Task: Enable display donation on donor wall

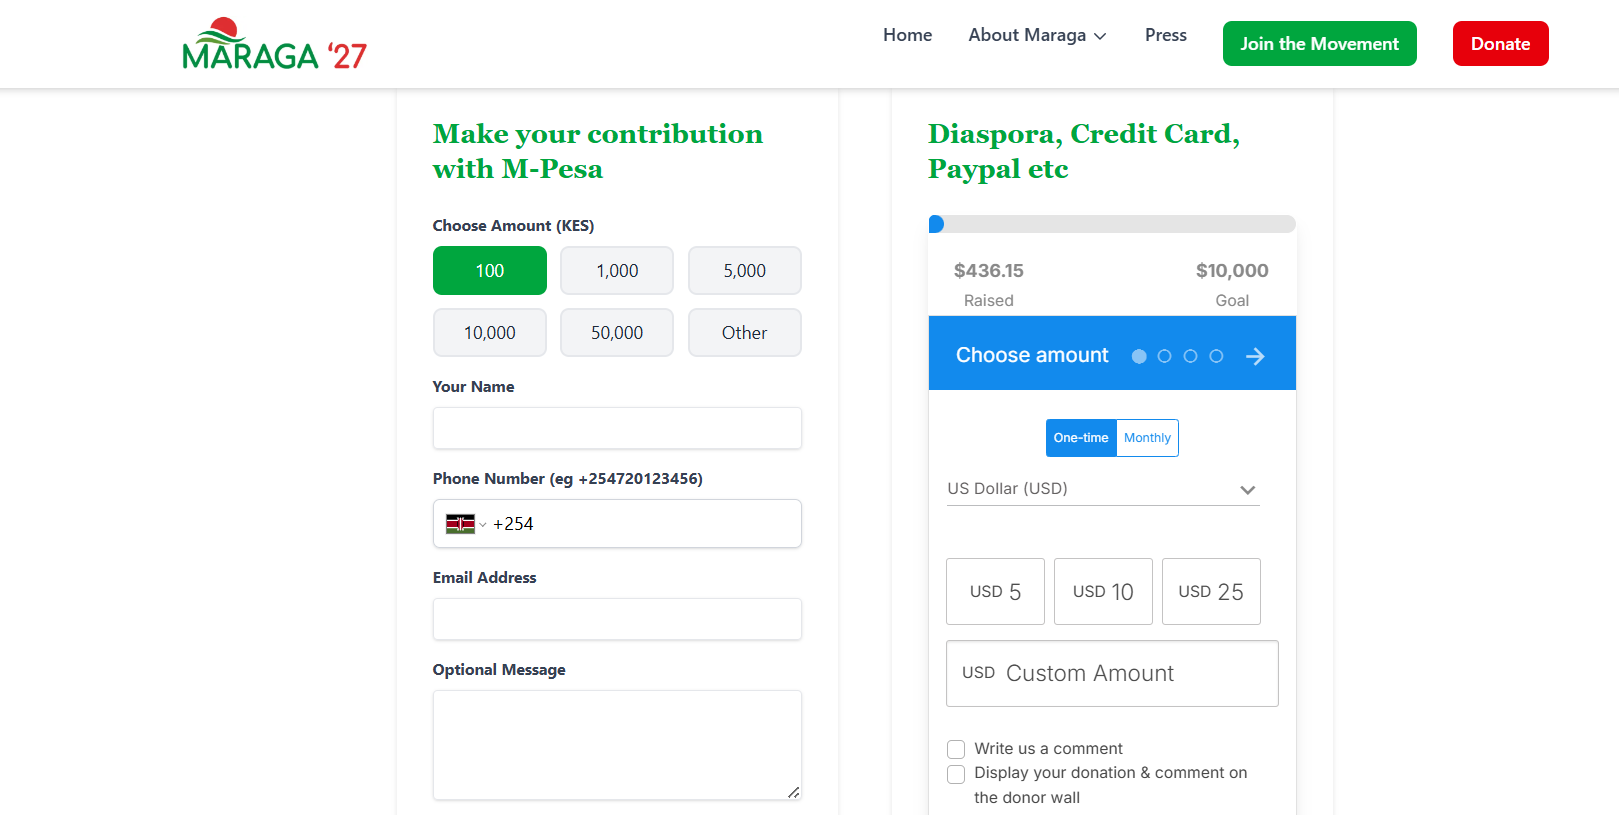Action: click(956, 774)
